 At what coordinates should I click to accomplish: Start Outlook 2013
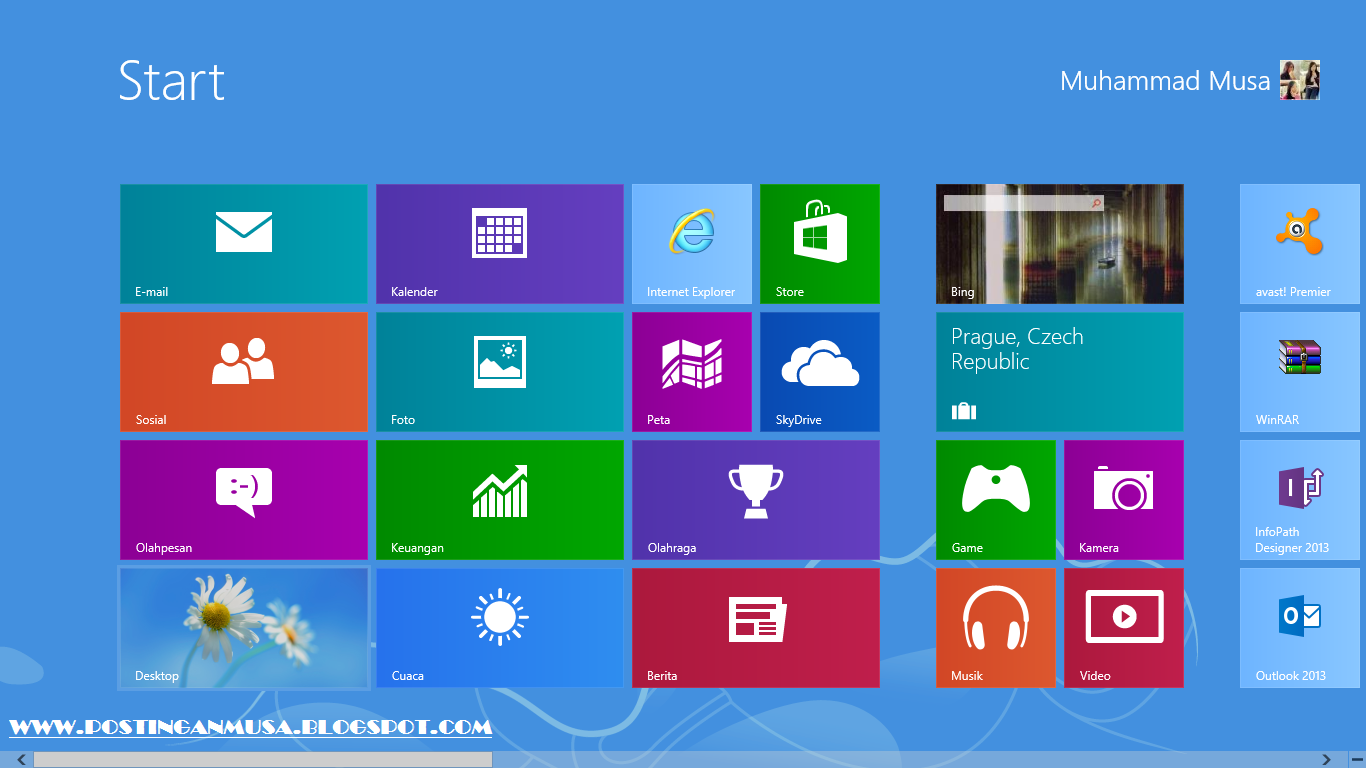[x=1299, y=627]
